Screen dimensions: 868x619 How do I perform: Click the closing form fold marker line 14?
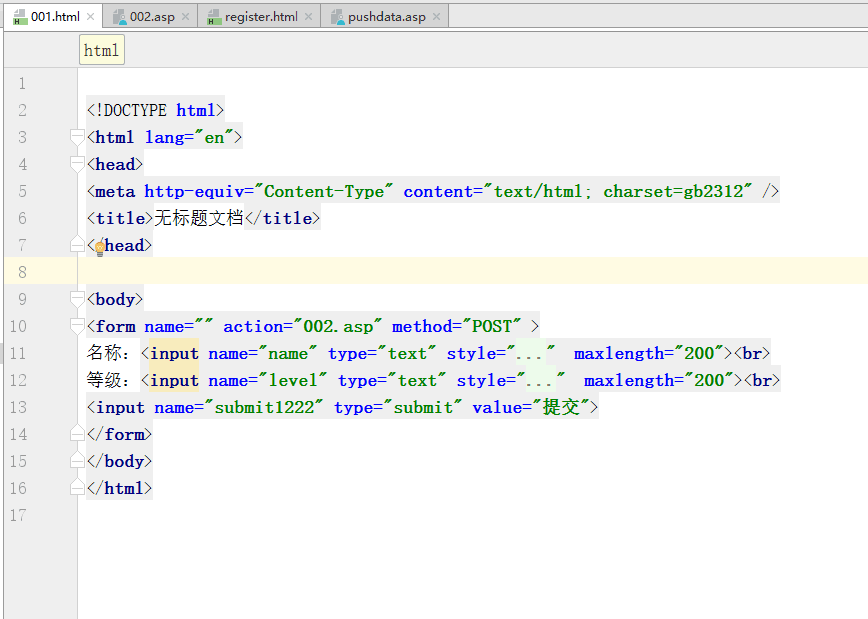pyautogui.click(x=78, y=434)
